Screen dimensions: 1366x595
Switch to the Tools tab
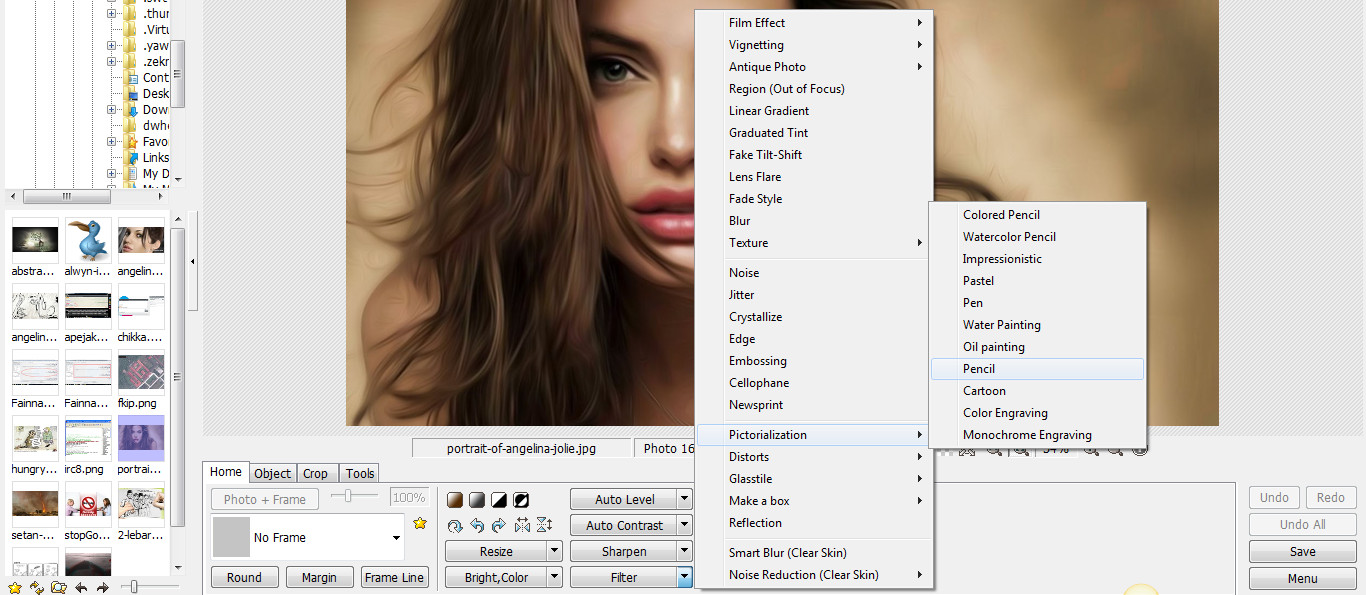coord(360,474)
